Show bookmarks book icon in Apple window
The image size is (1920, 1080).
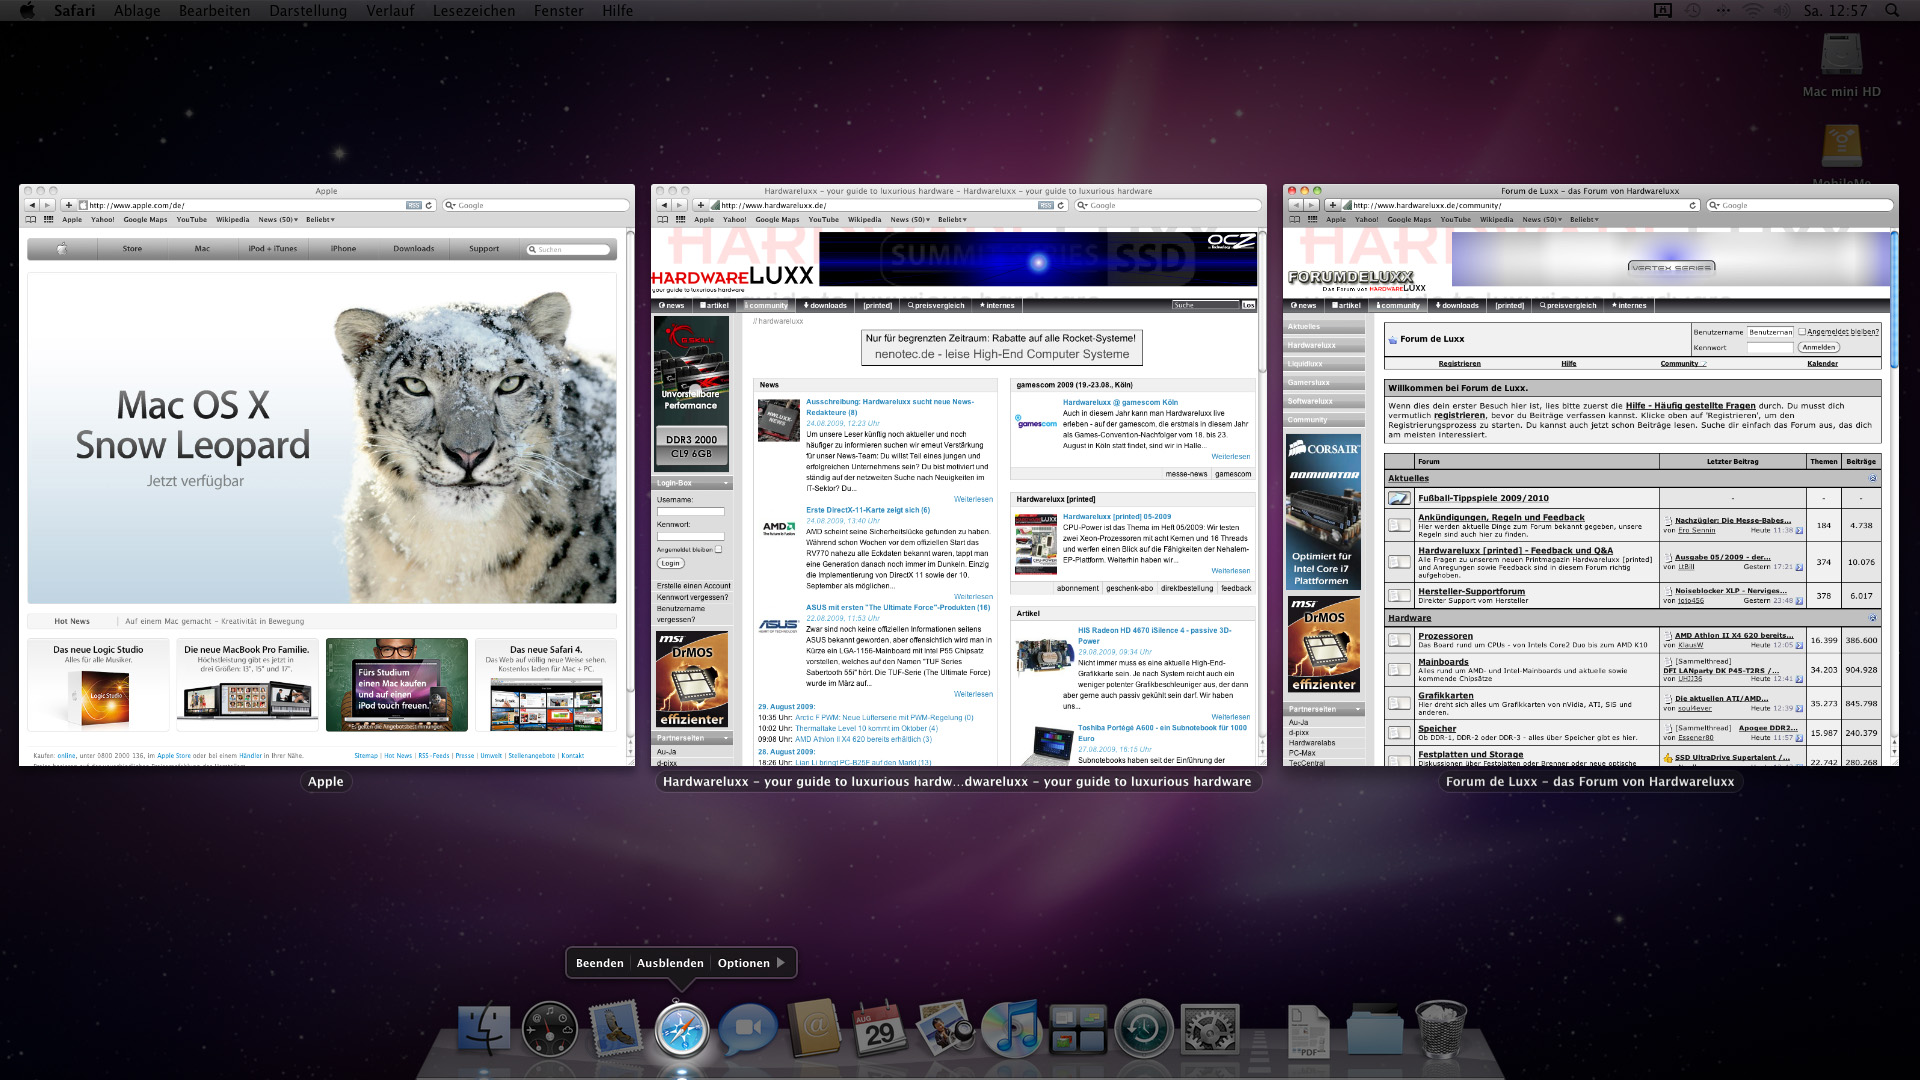point(31,220)
